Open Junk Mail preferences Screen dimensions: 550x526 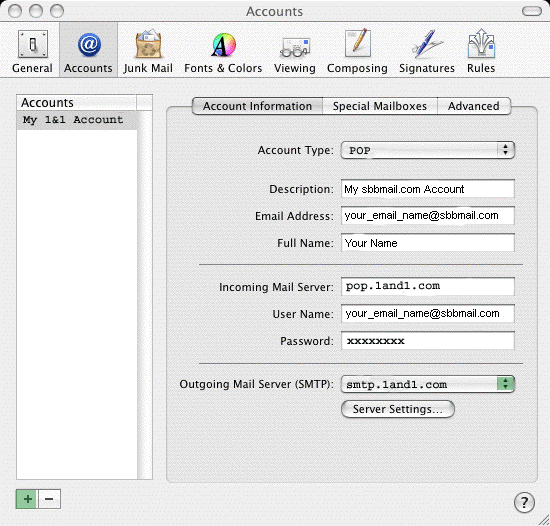pyautogui.click(x=148, y=51)
